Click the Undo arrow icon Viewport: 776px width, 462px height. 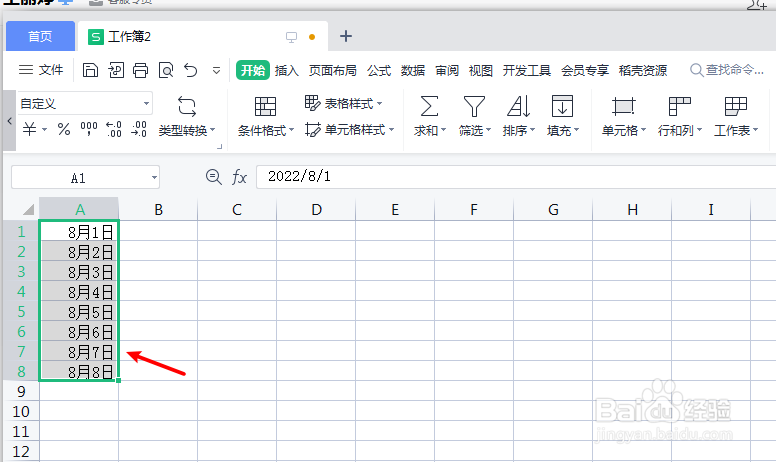pos(191,70)
